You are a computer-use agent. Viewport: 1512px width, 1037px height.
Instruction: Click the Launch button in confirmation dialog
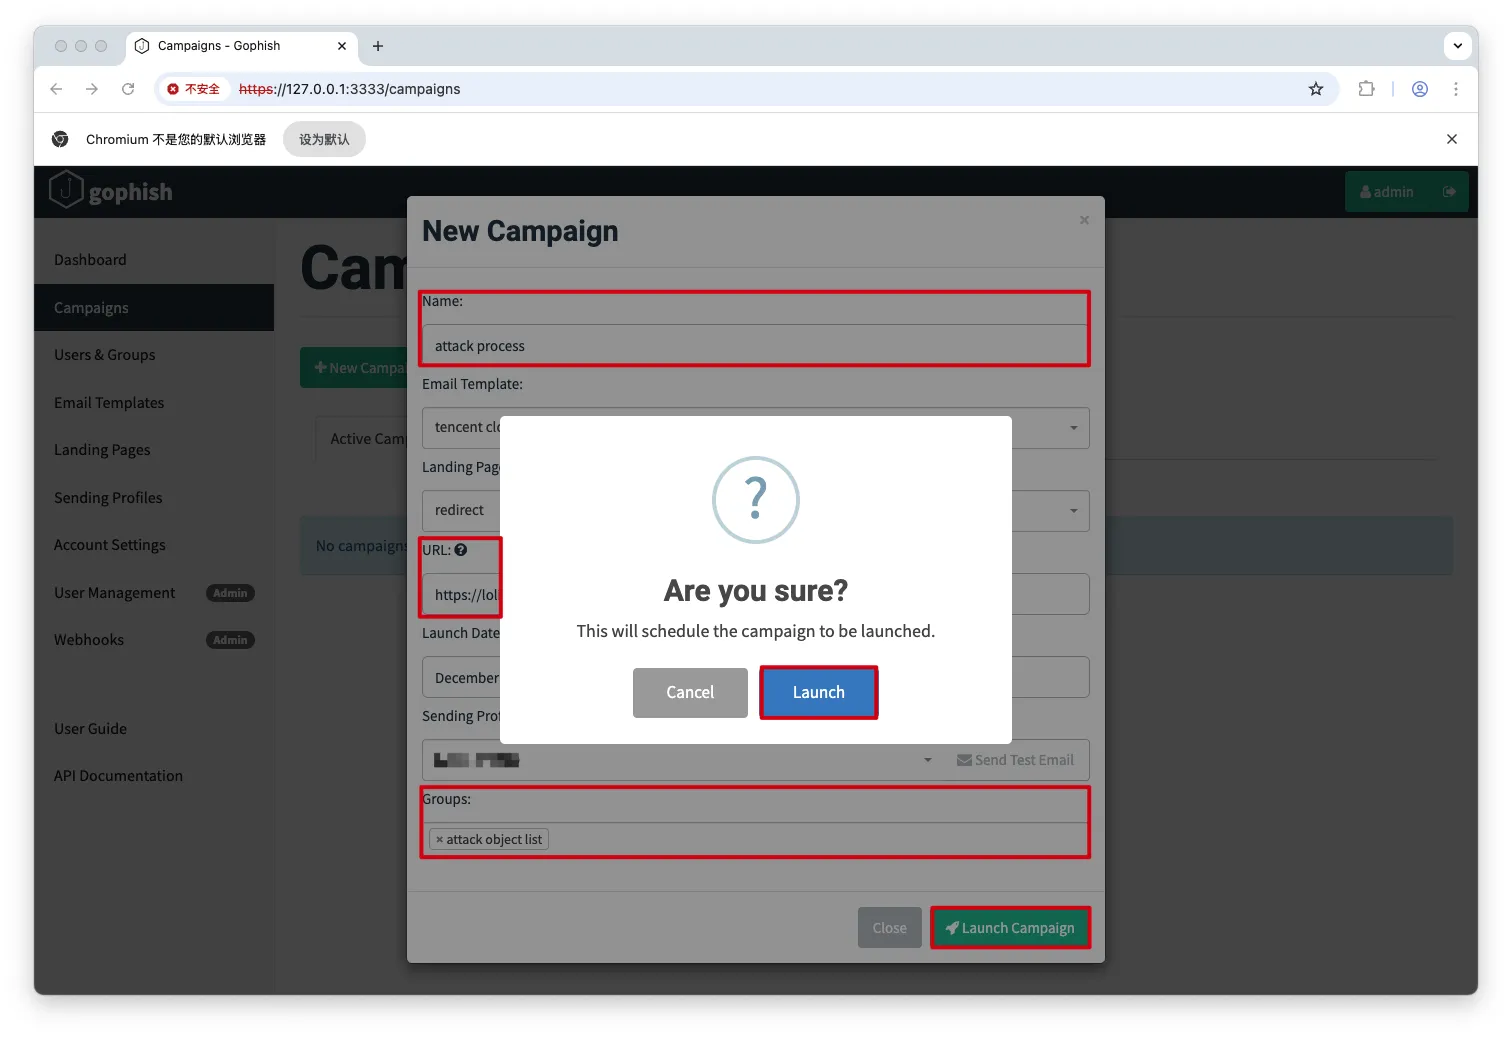click(x=818, y=692)
